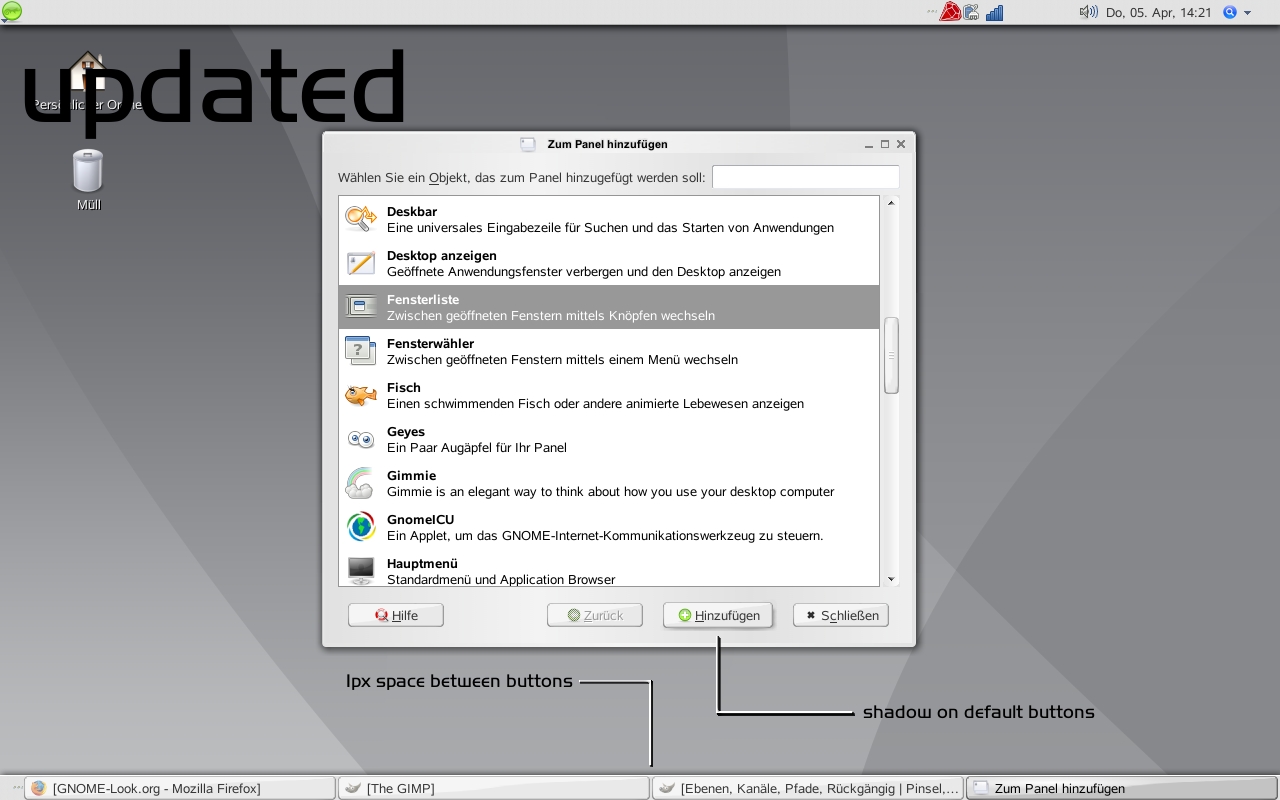This screenshot has height=800, width=1280.
Task: Click the GnomeICU applet icon
Action: coord(360,527)
